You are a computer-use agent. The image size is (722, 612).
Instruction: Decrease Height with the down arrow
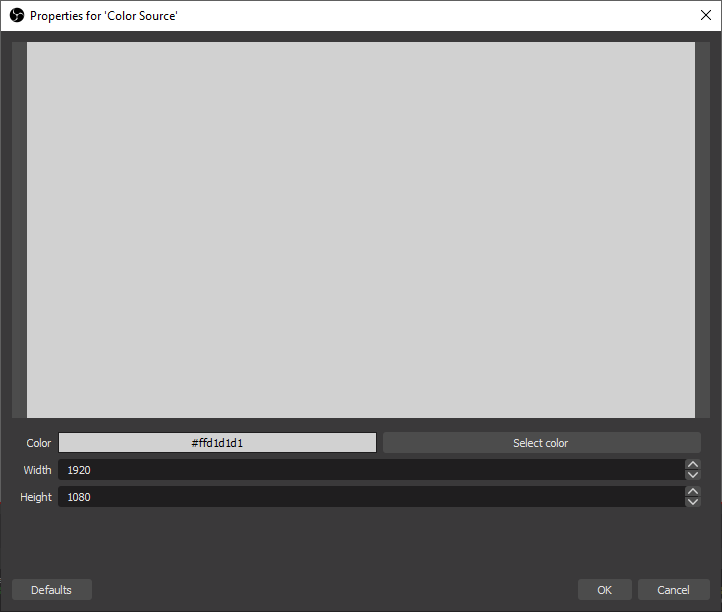(693, 502)
